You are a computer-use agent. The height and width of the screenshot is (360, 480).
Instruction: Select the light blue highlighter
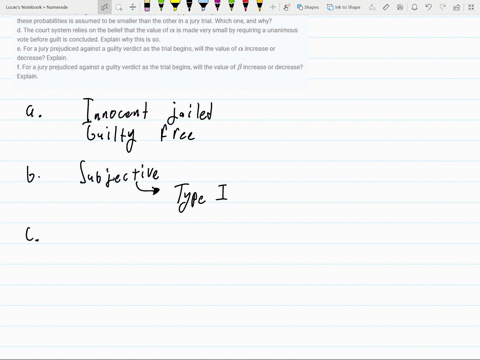tap(203, 6)
